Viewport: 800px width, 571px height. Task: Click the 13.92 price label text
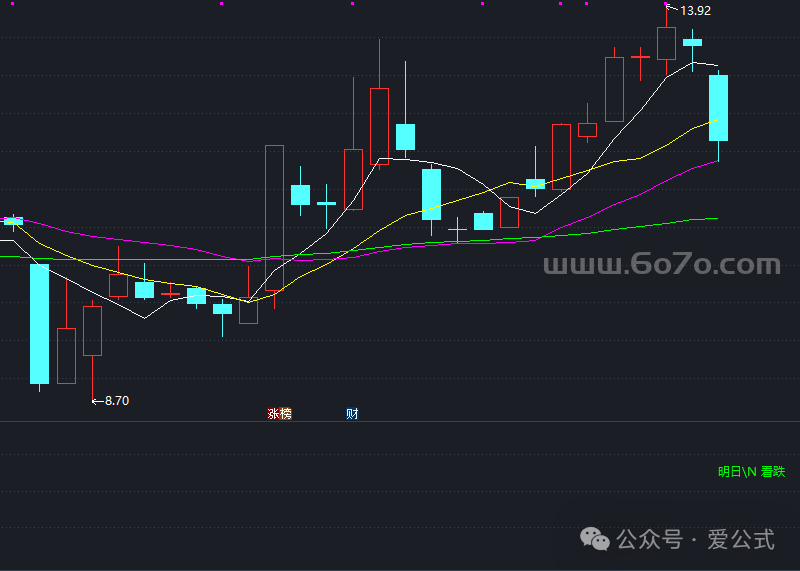695,11
